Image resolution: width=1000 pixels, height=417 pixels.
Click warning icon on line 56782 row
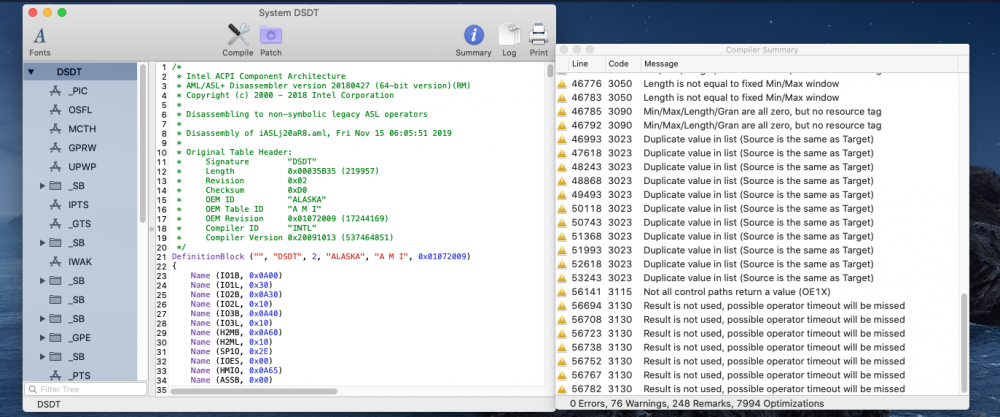click(562, 389)
